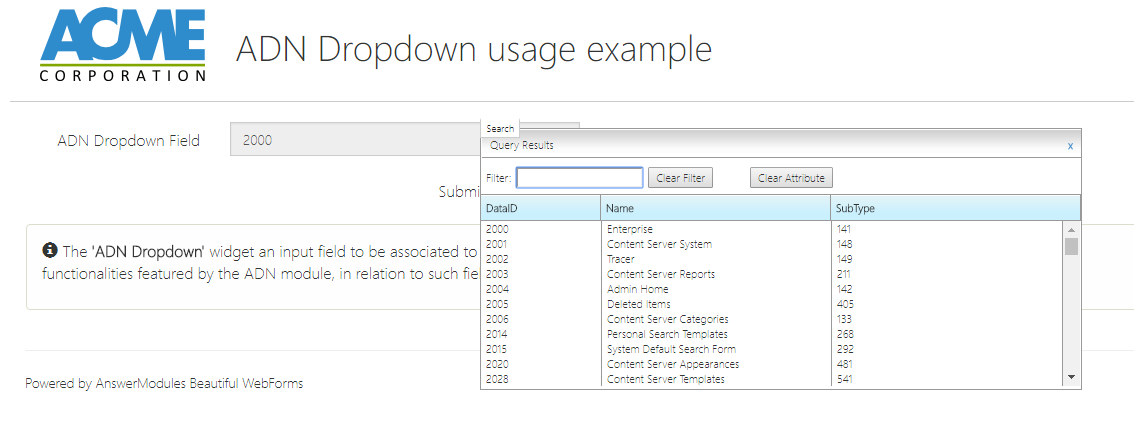The image size is (1134, 441).
Task: Close the Query Results popup
Action: tap(1070, 146)
